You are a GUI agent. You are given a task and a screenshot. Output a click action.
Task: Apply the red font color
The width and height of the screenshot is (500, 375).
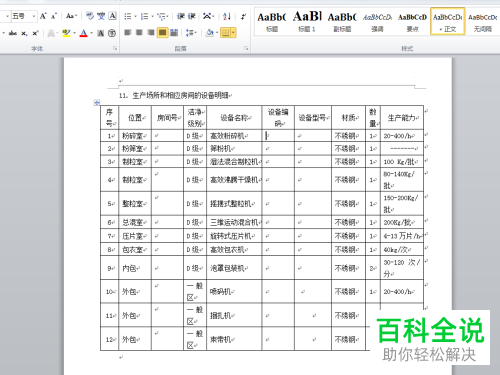tap(84, 33)
